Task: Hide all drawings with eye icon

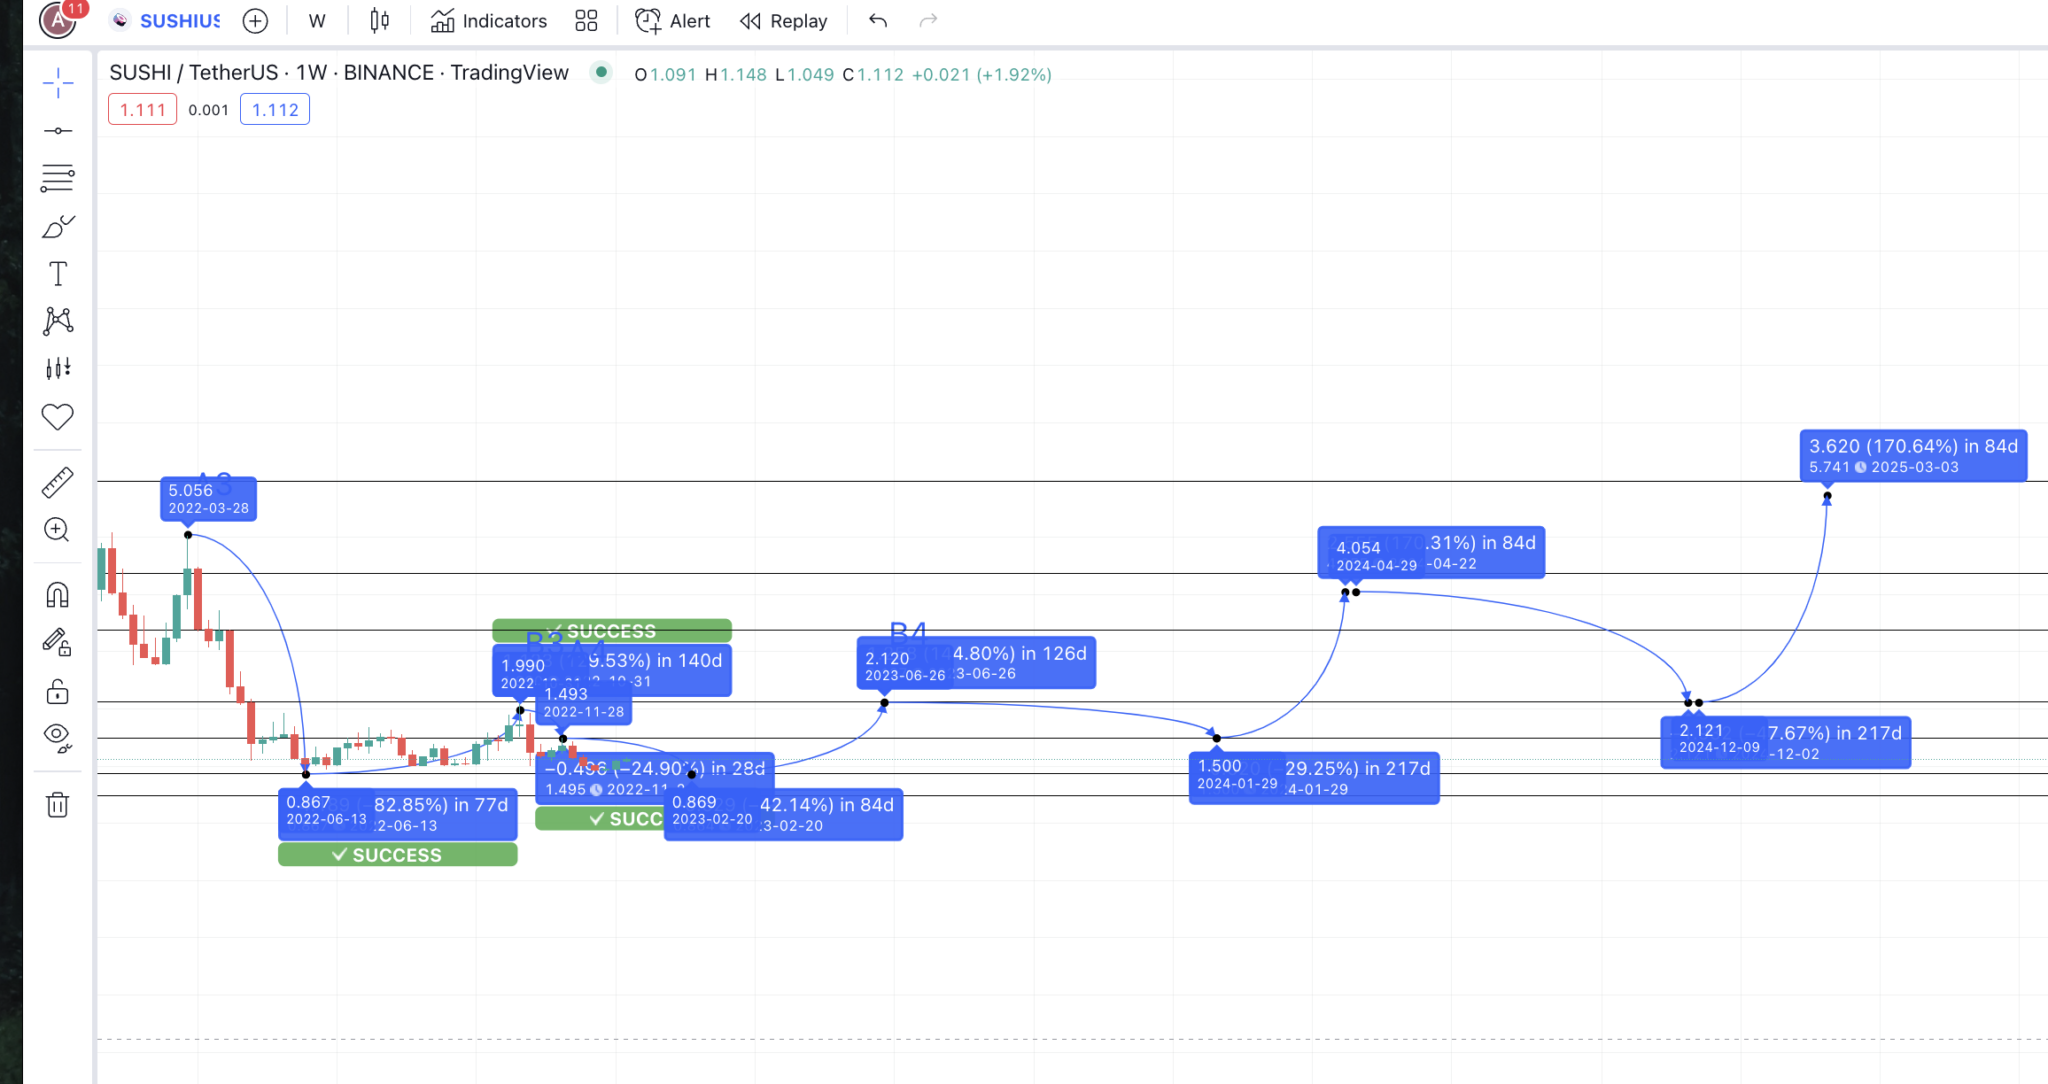Action: [58, 738]
